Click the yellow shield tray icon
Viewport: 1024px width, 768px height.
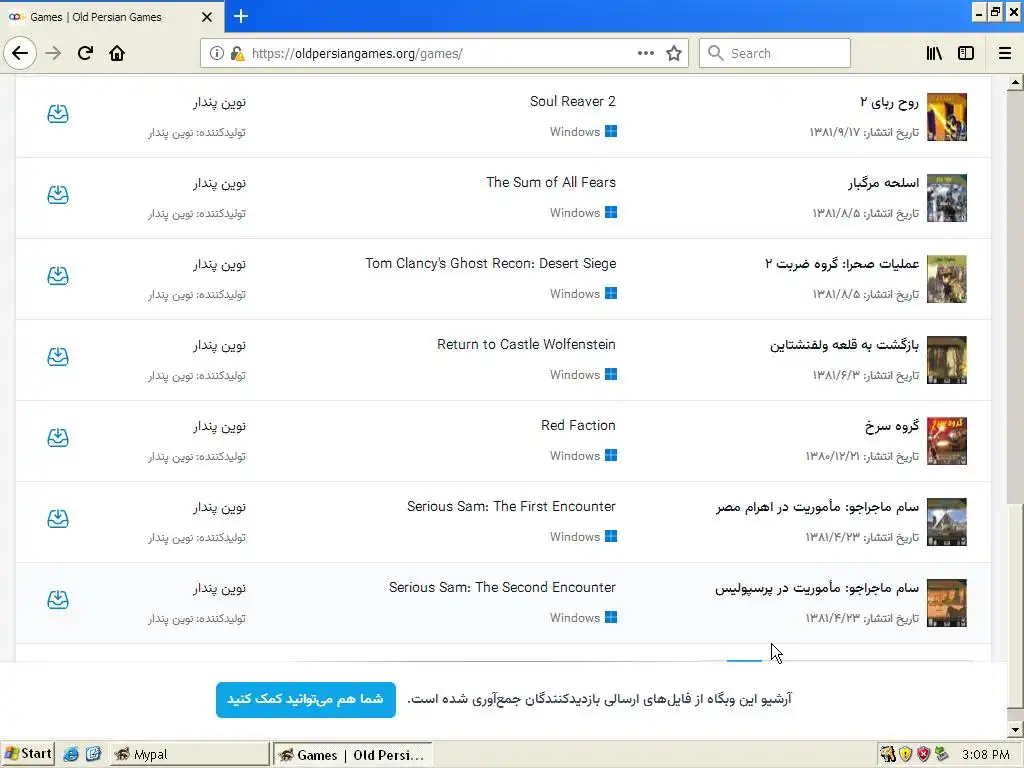pos(905,754)
